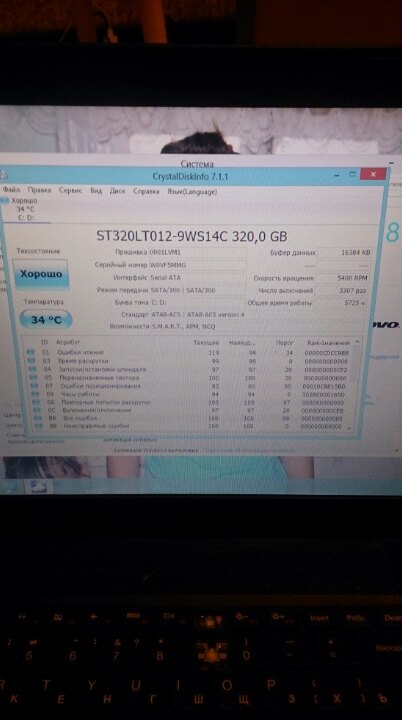The width and height of the screenshot is (402, 720).
Task: Open the Язык(Language) menu
Action: coord(192,192)
